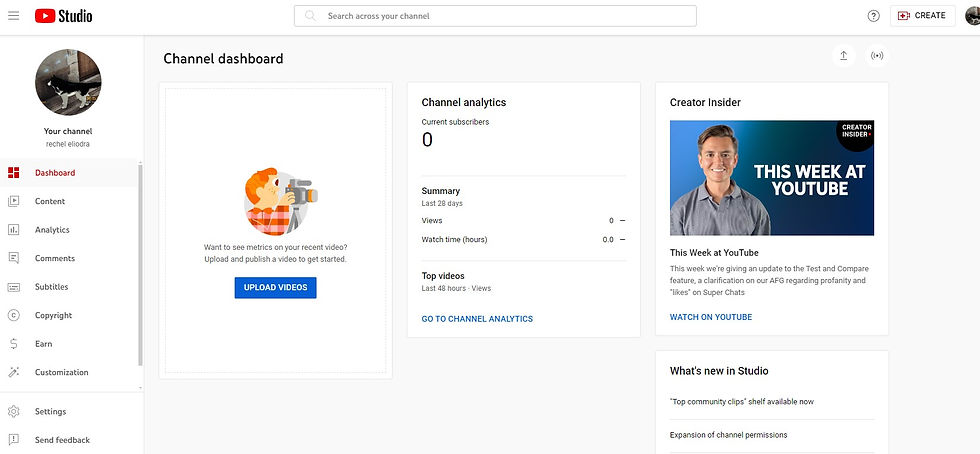This screenshot has width=980, height=454.
Task: Click the search magnifier icon
Action: click(x=310, y=16)
